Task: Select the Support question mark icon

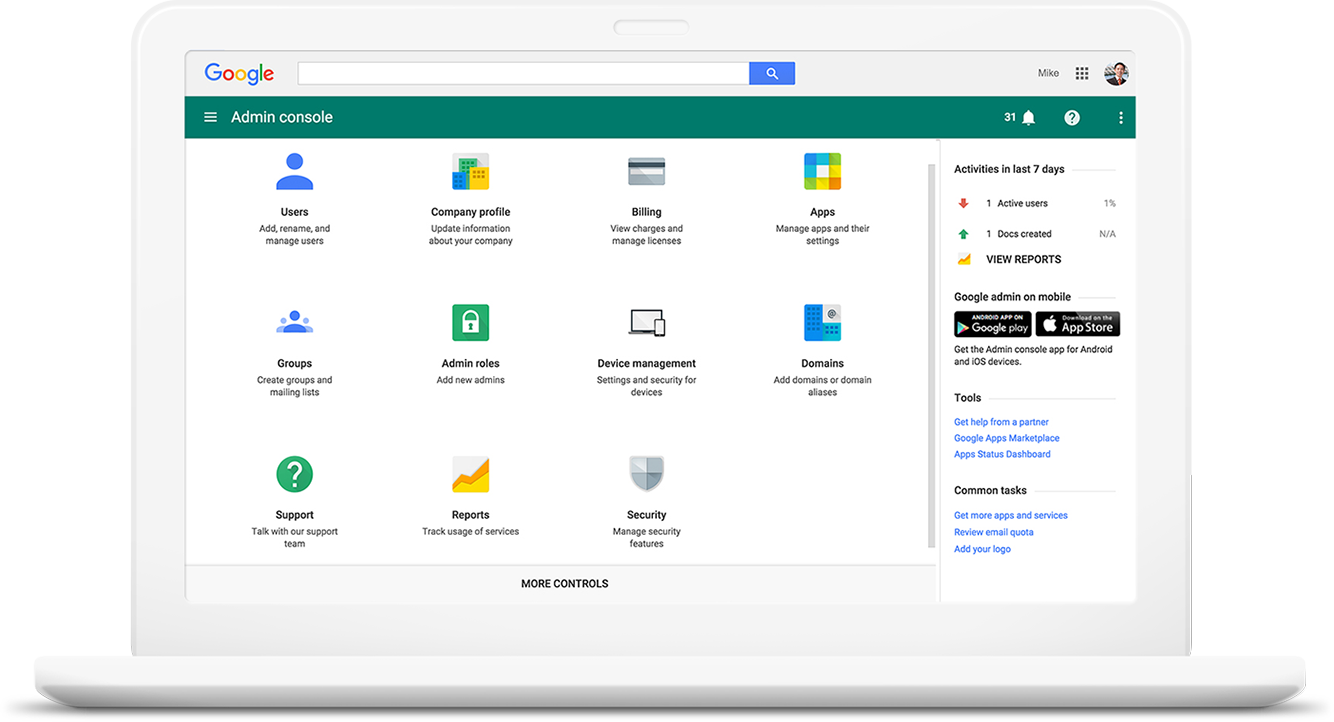Action: coord(294,473)
